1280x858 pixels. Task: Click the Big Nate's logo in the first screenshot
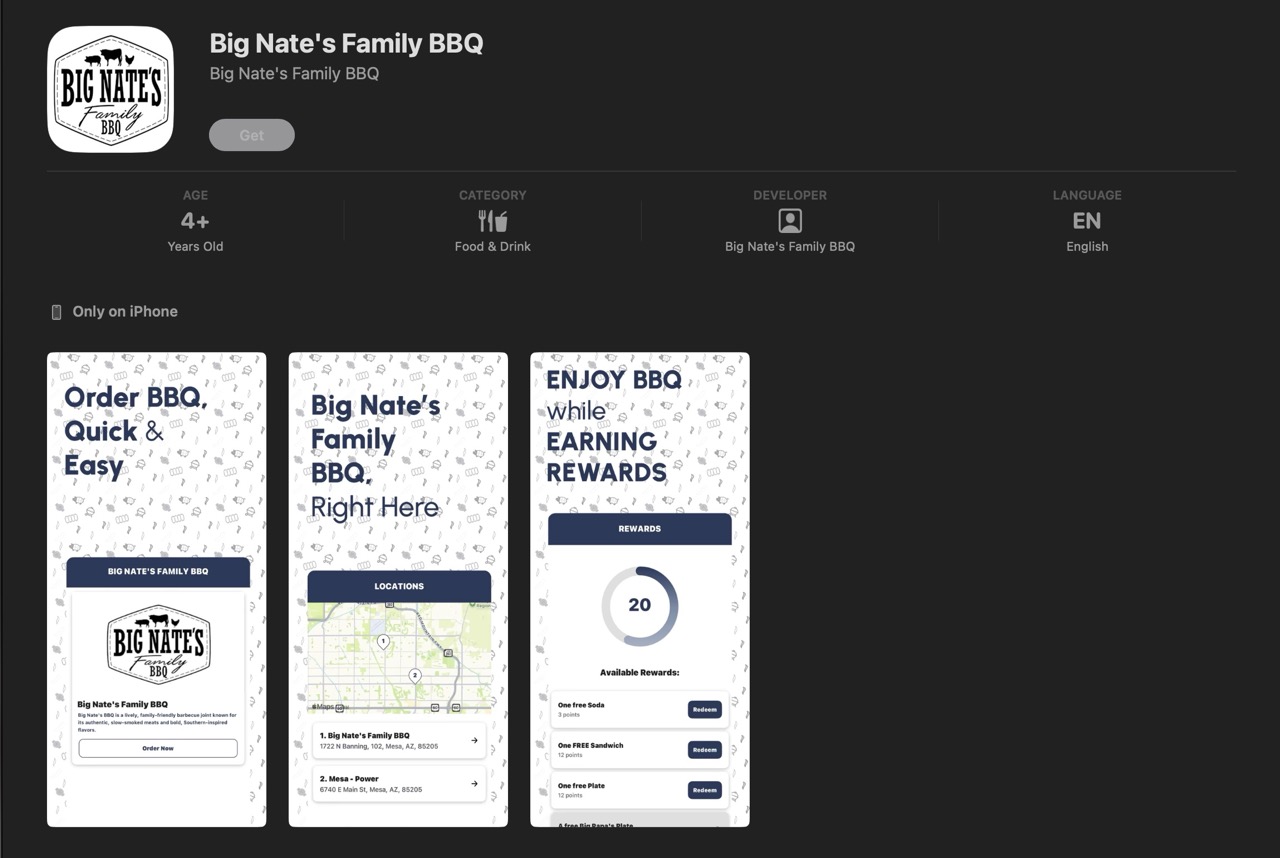[x=158, y=645]
